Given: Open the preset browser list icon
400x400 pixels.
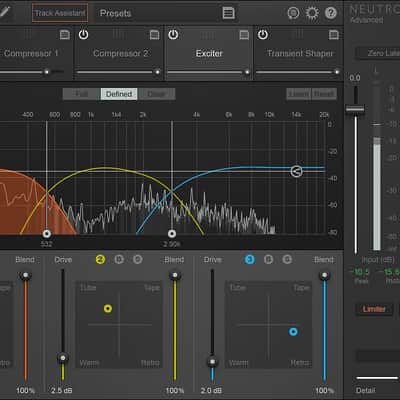Looking at the screenshot, I should pyautogui.click(x=228, y=13).
